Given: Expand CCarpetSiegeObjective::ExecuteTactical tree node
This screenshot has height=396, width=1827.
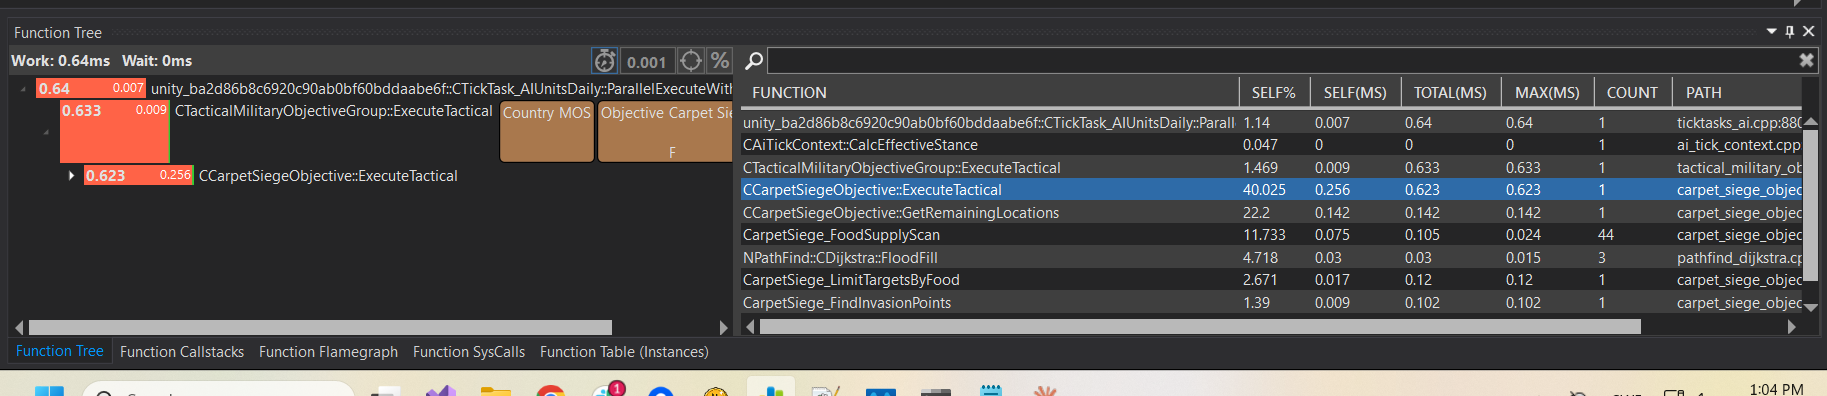Looking at the screenshot, I should click(71, 175).
